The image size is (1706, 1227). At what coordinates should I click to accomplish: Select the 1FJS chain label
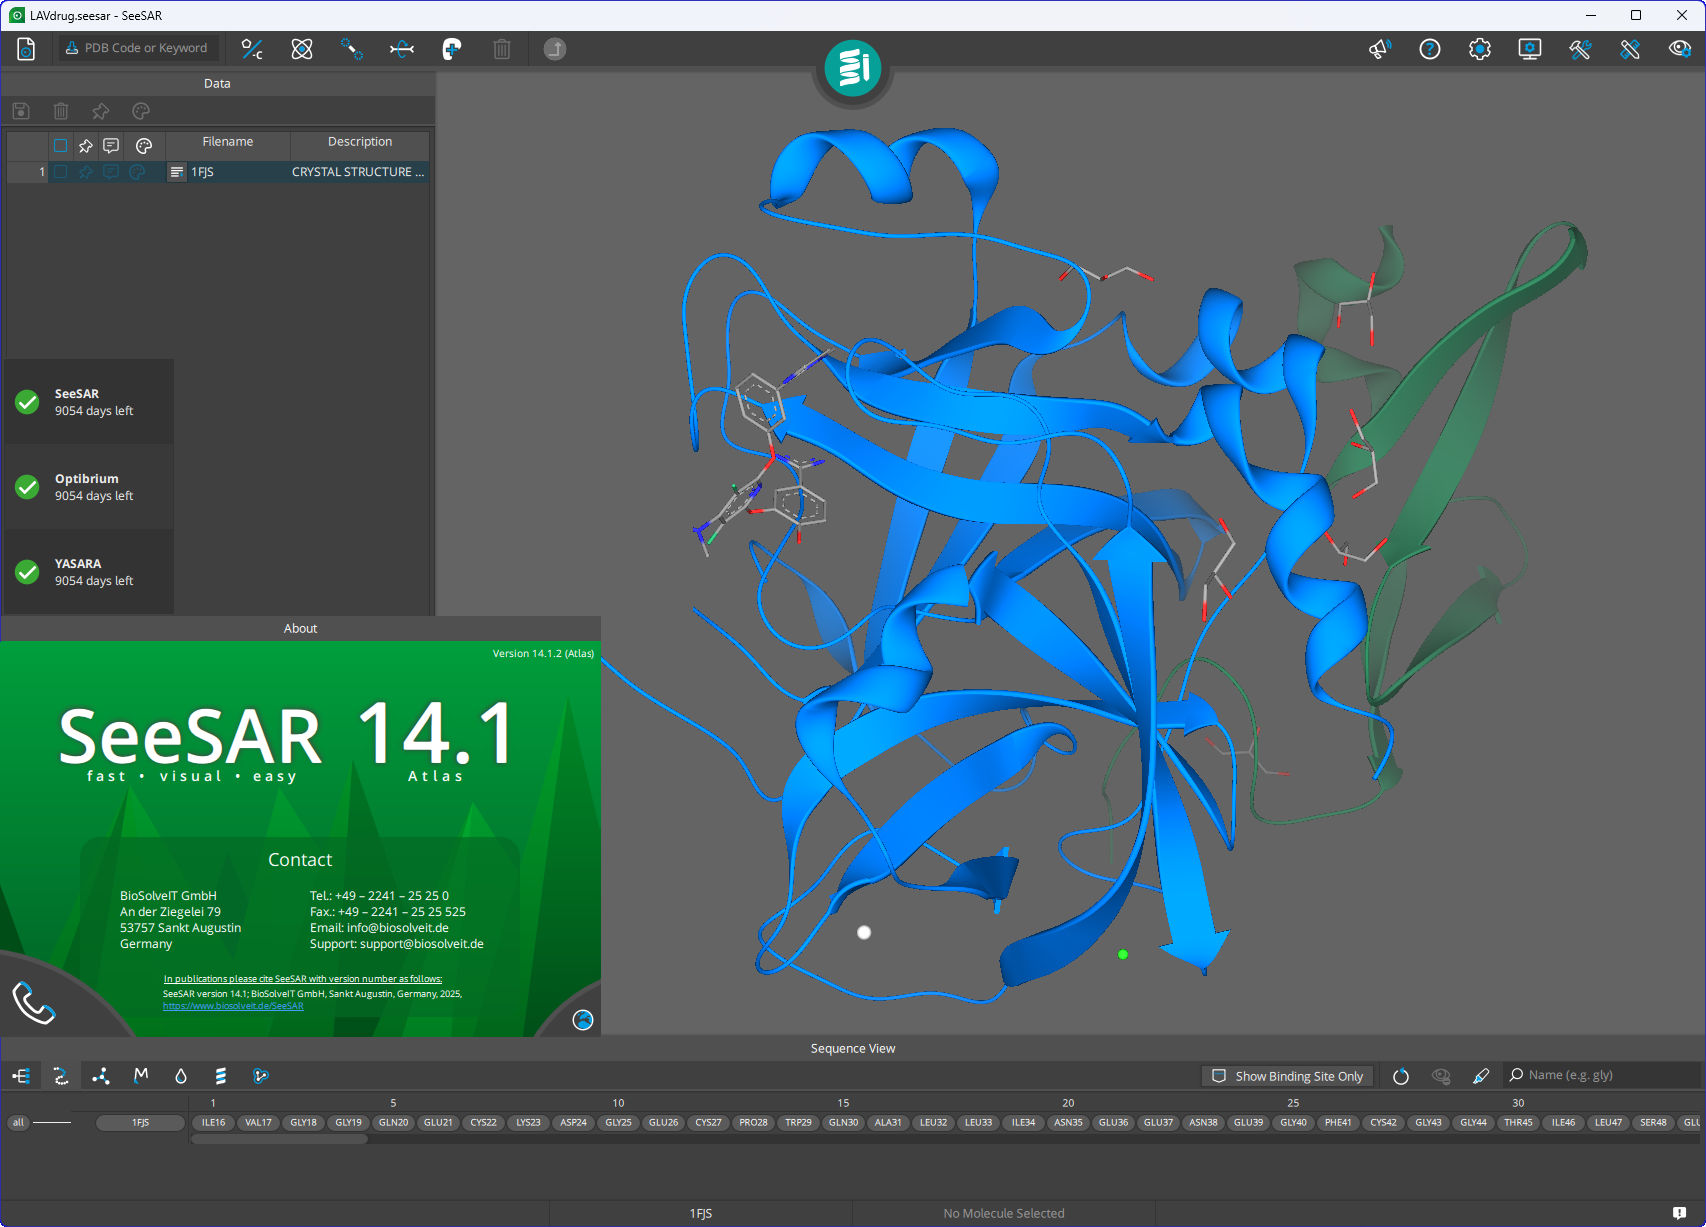pos(140,1122)
